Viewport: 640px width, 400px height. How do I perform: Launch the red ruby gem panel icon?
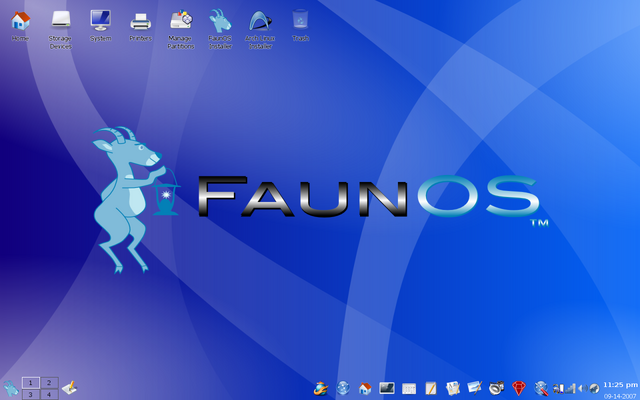(519, 388)
